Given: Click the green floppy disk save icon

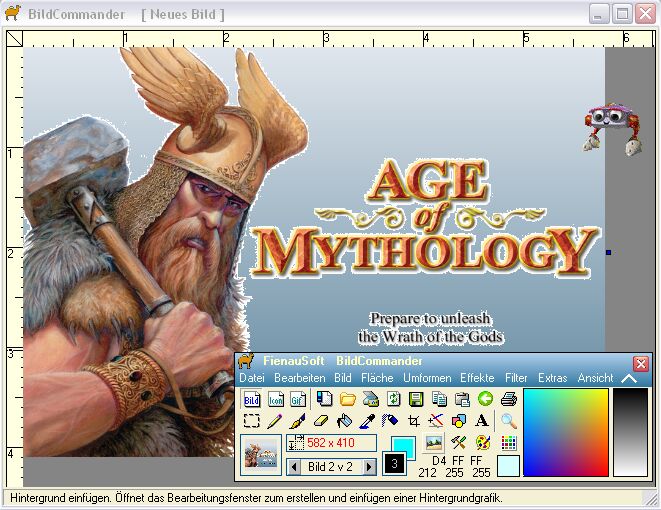Looking at the screenshot, I should [416, 399].
